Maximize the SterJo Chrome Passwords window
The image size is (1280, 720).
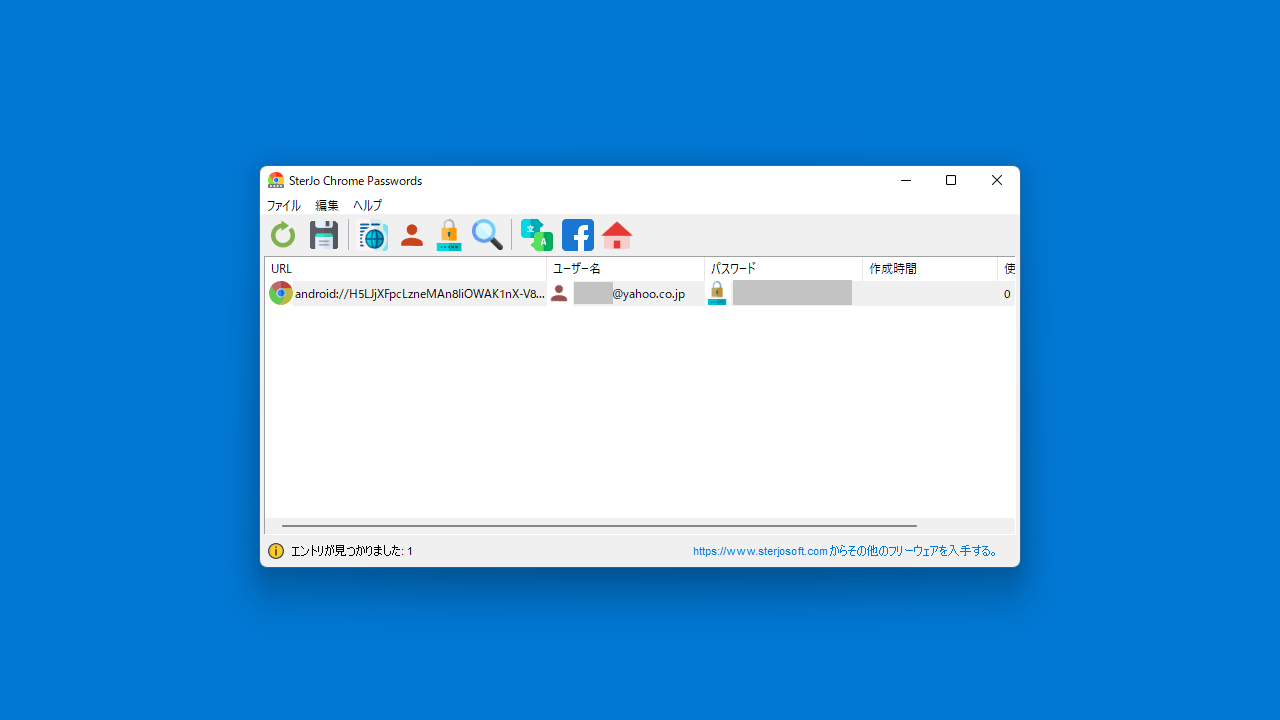pyautogui.click(x=951, y=180)
